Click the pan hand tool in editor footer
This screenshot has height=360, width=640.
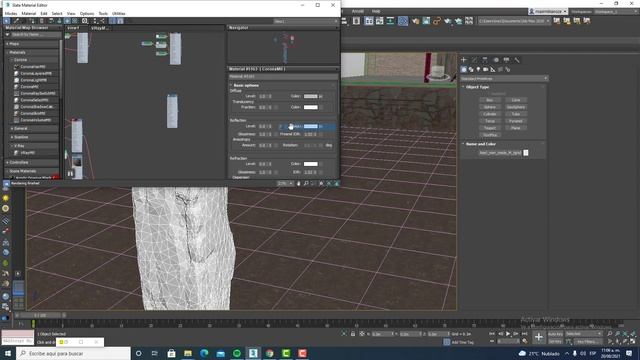coord(298,184)
